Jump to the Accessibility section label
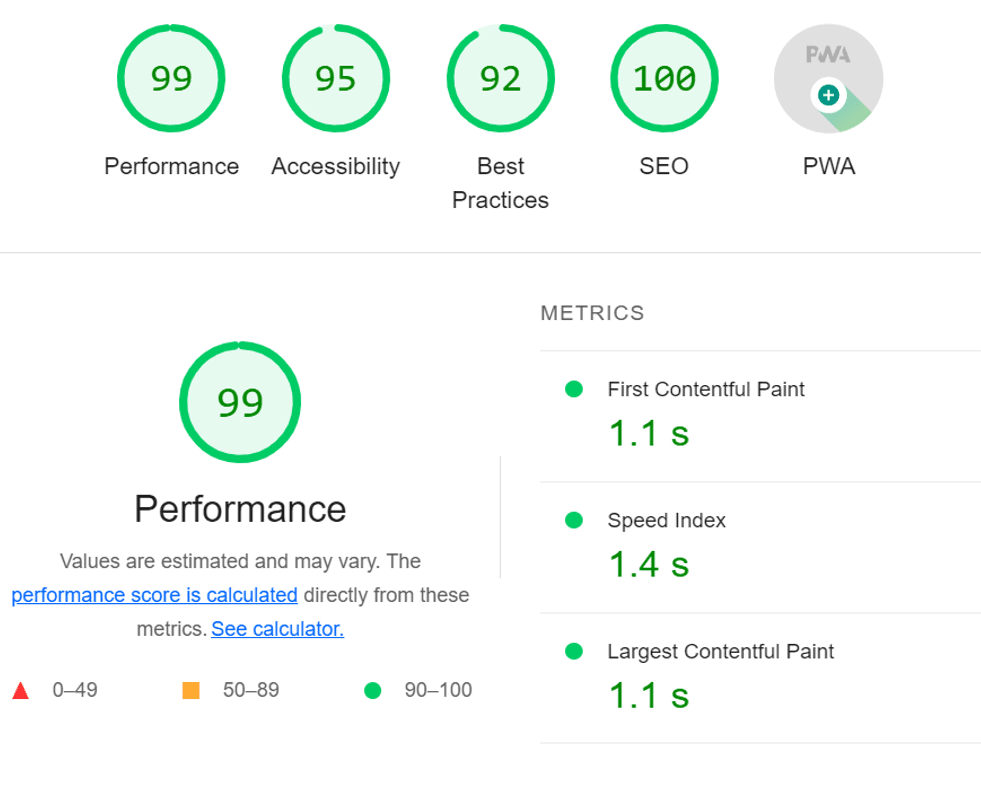The height and width of the screenshot is (789, 981). pos(335,166)
